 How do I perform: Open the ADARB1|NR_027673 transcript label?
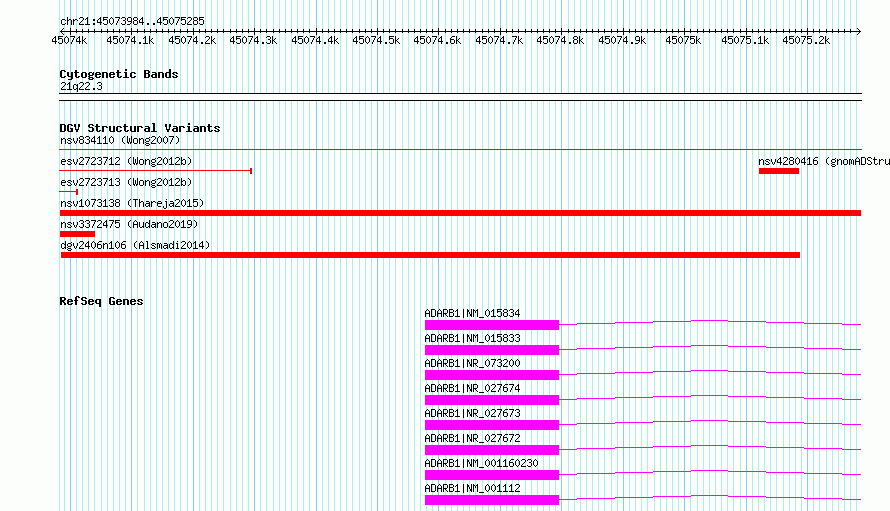pyautogui.click(x=472, y=413)
